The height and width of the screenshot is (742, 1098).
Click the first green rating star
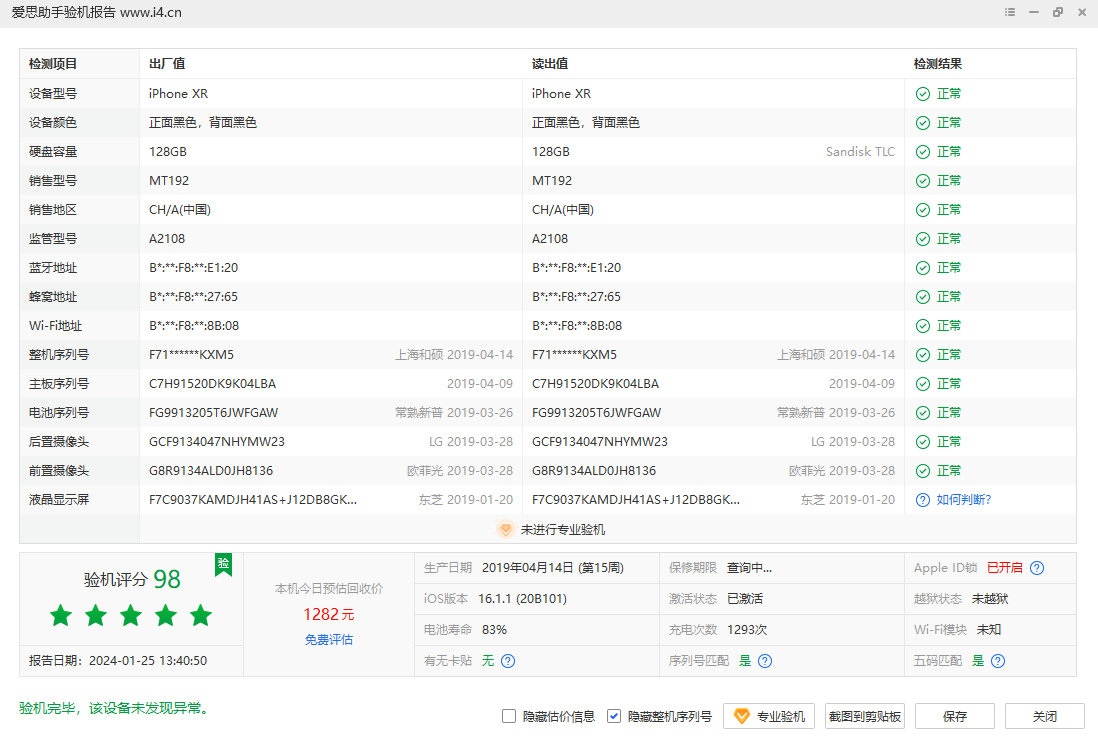tap(61, 615)
